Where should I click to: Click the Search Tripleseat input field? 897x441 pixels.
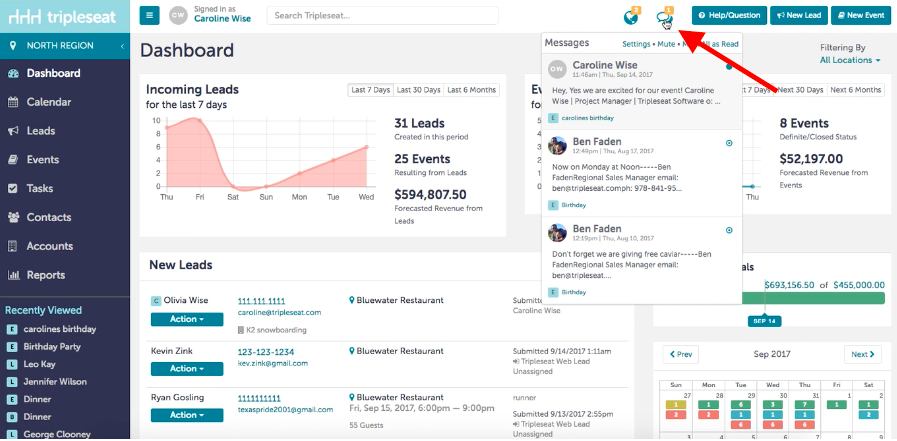point(383,15)
